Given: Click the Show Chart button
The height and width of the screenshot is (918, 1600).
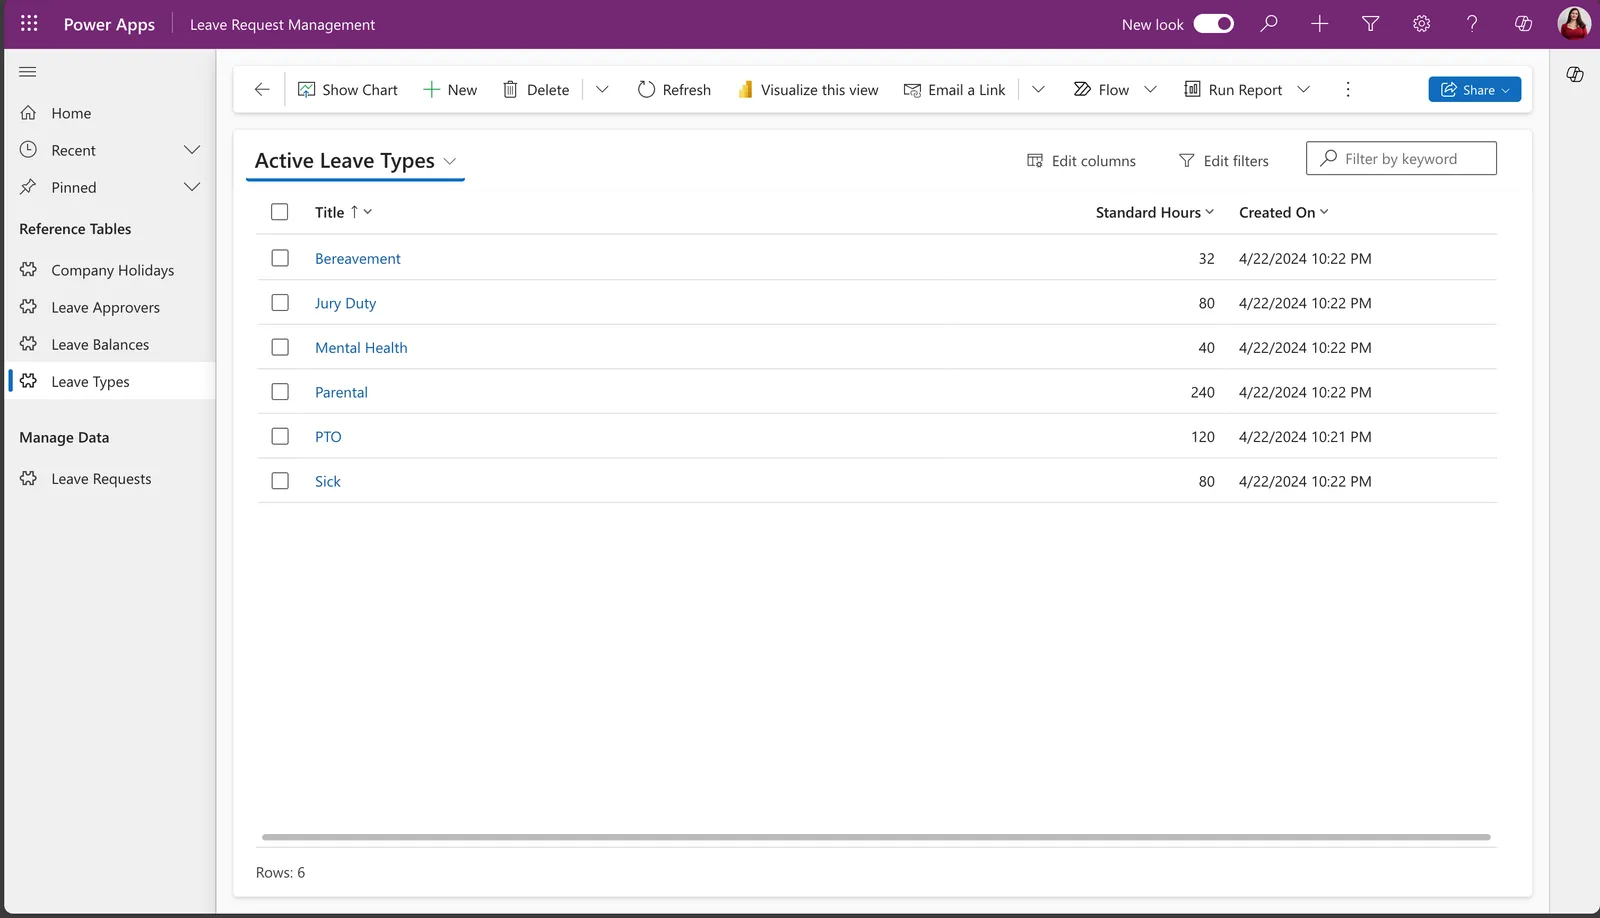Looking at the screenshot, I should (x=348, y=89).
